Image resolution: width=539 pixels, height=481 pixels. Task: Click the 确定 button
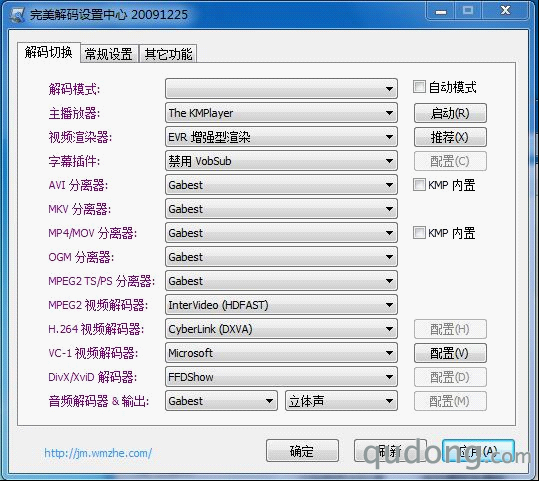pyautogui.click(x=302, y=451)
